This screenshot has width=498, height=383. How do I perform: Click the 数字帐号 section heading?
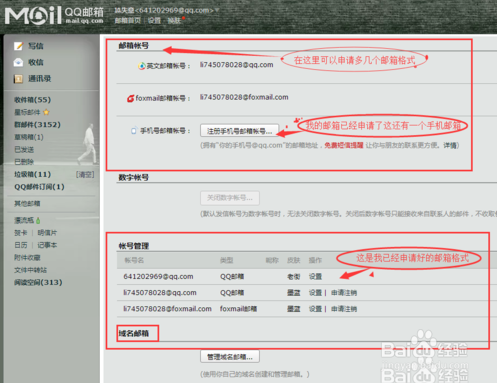click(134, 177)
